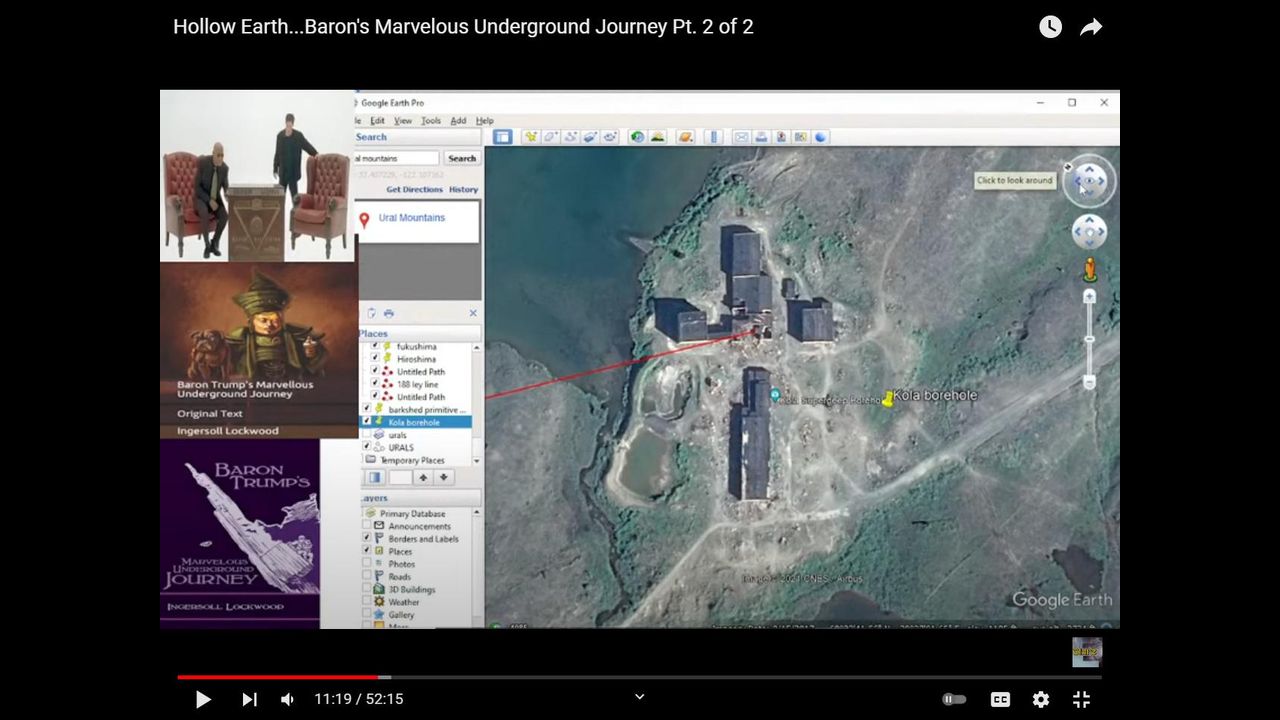Image resolution: width=1280 pixels, height=720 pixels.
Task: Check the Roads layer checkbox
Action: click(367, 577)
